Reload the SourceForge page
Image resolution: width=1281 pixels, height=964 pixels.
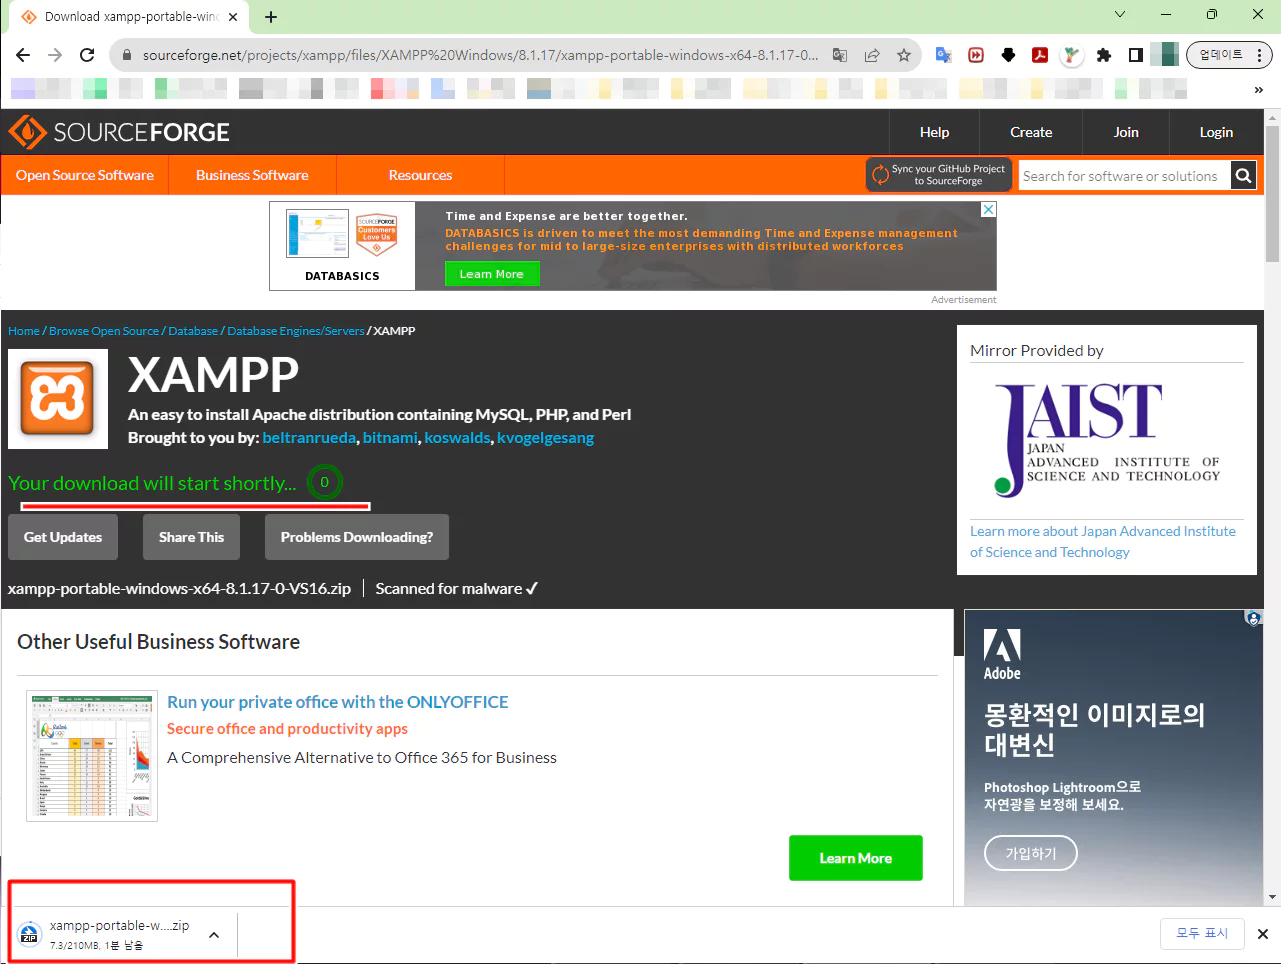tap(87, 55)
